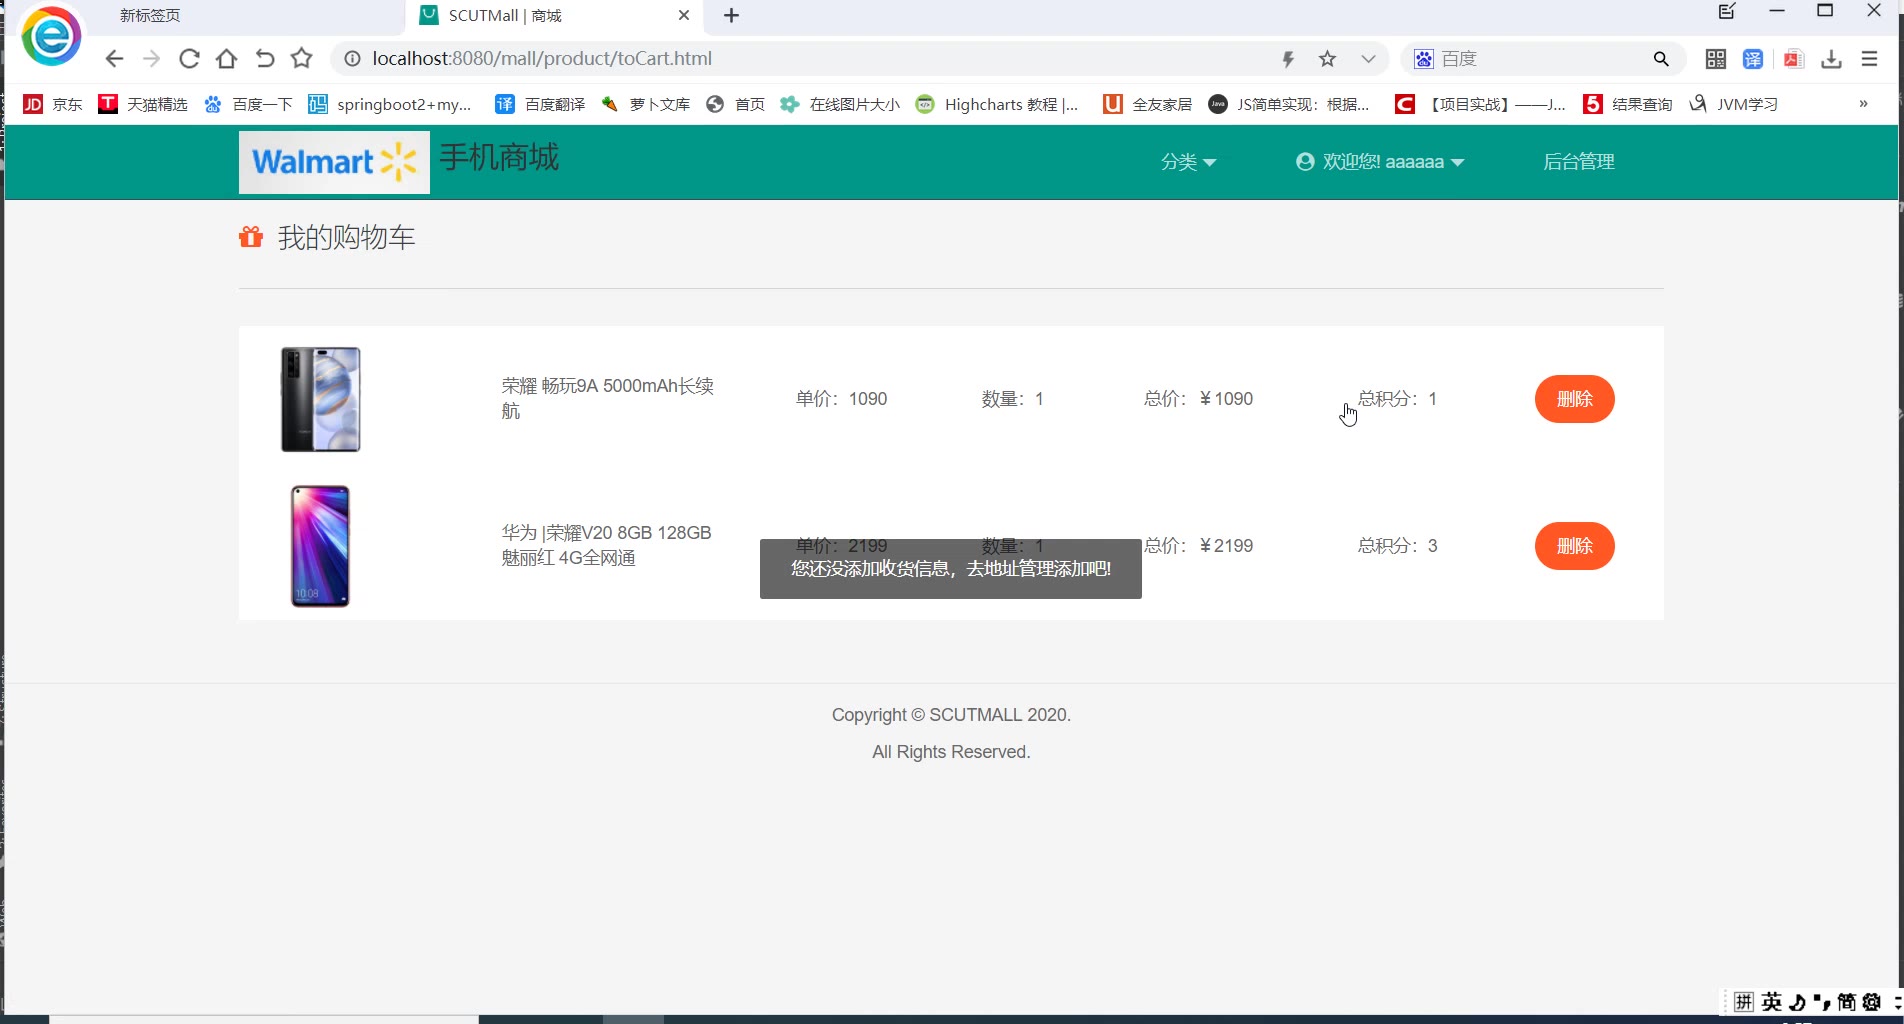The image size is (1904, 1024).
Task: Close the SCUTMall tab
Action: coord(684,16)
